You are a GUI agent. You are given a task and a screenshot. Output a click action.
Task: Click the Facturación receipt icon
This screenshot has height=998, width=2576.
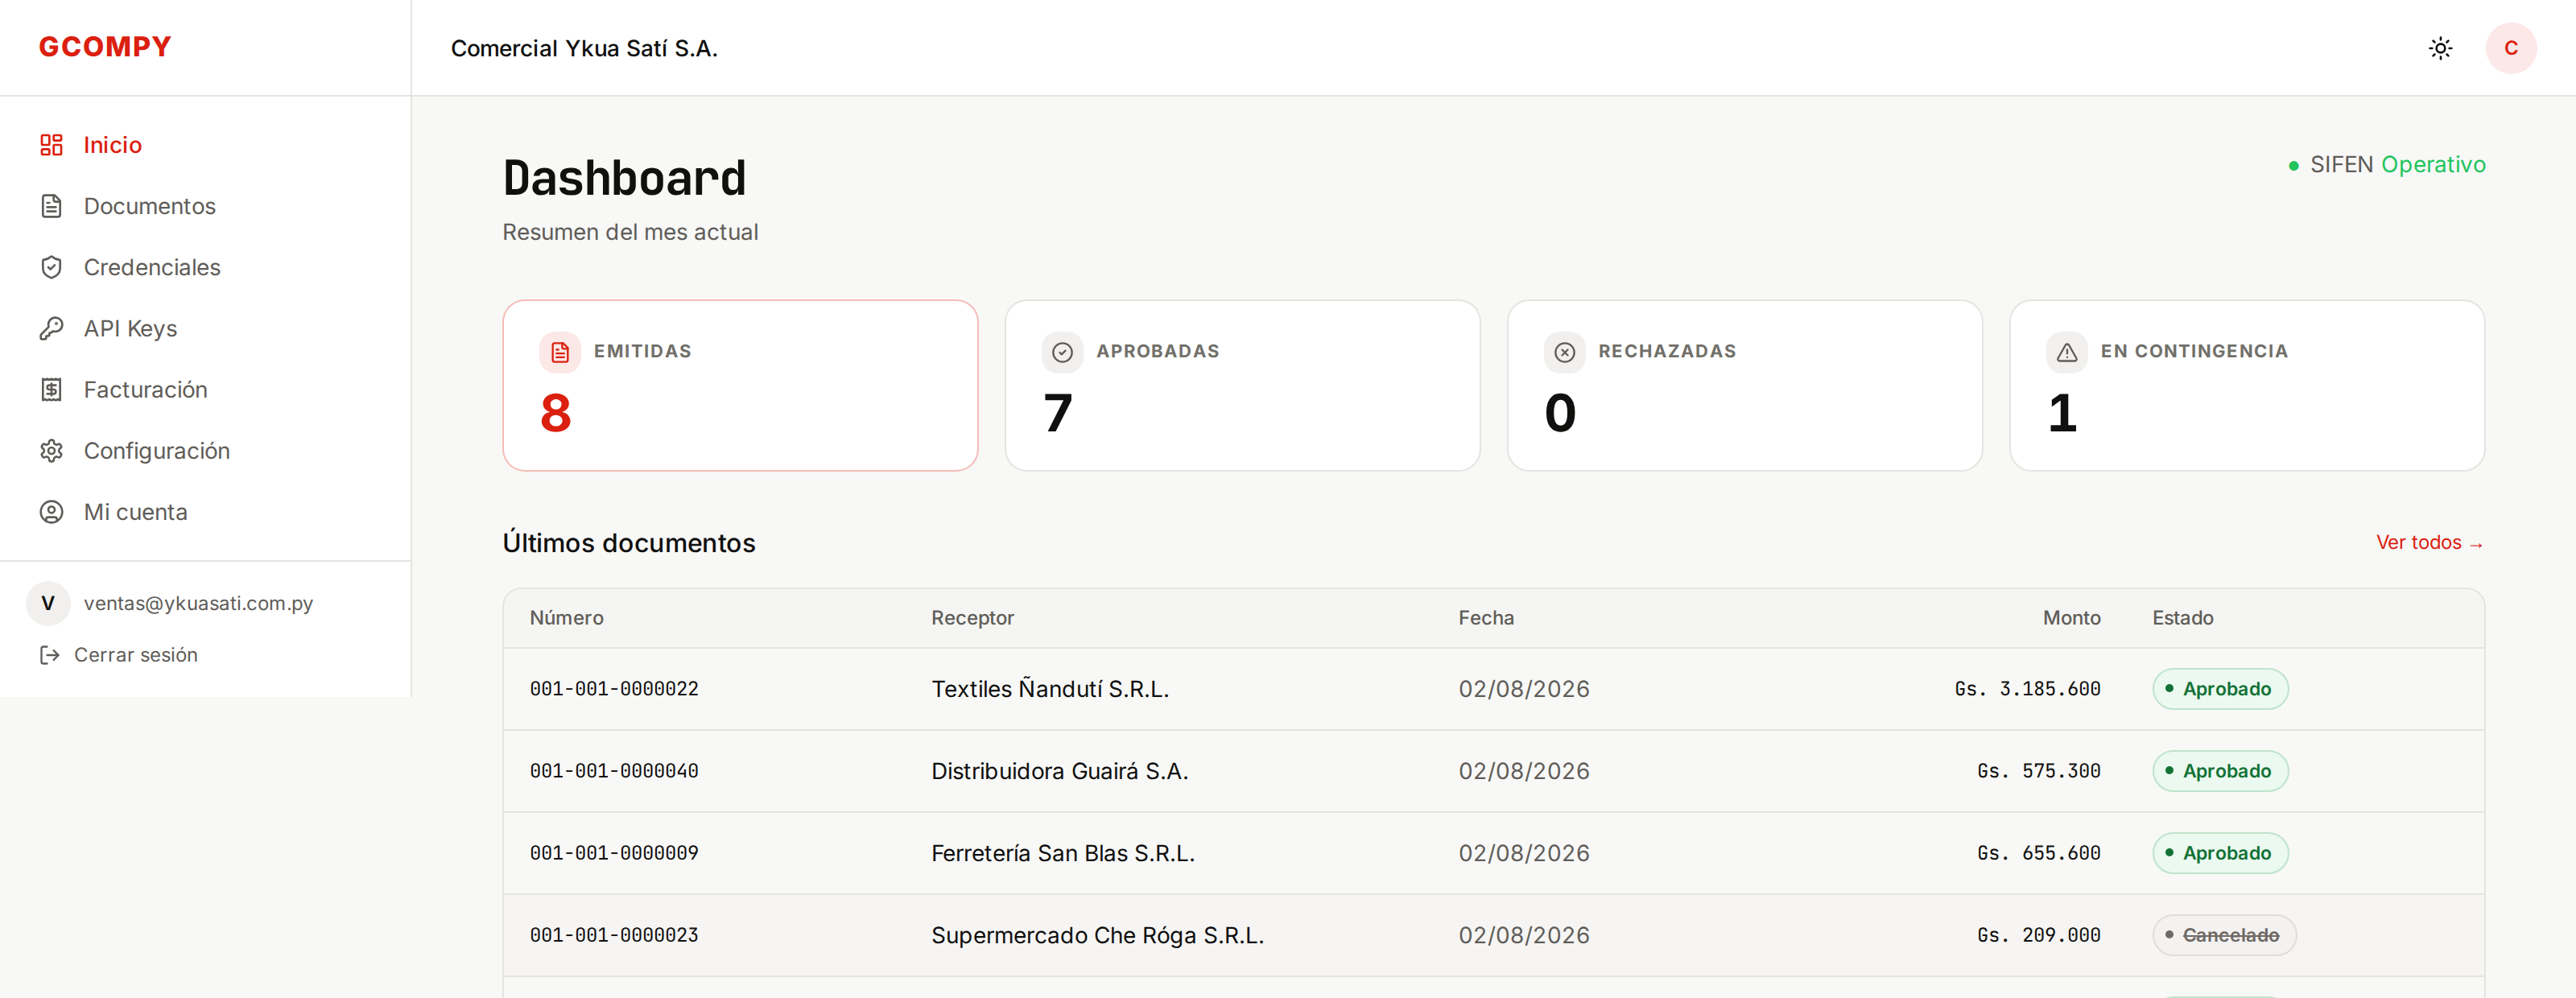[x=51, y=389]
